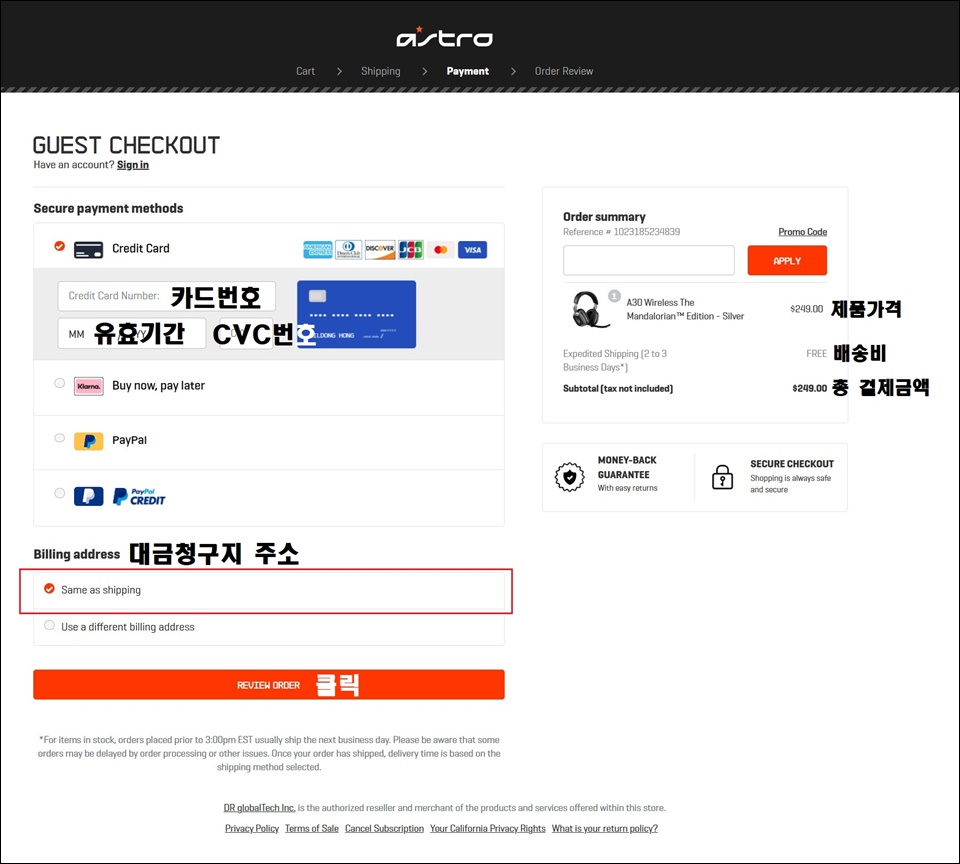Viewport: 960px width, 864px height.
Task: Choose Same as shipping billing address
Action: coord(49,588)
